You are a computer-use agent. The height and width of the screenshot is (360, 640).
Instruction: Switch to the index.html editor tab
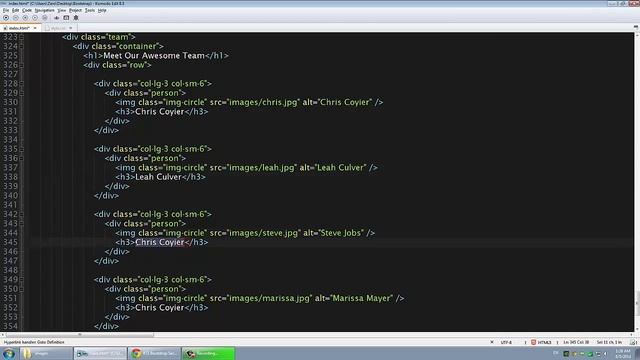pyautogui.click(x=19, y=28)
